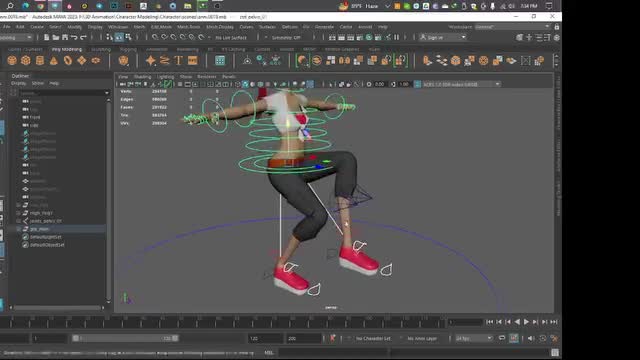
Task: Click the Pause rendering toolbar icon
Action: (396, 38)
